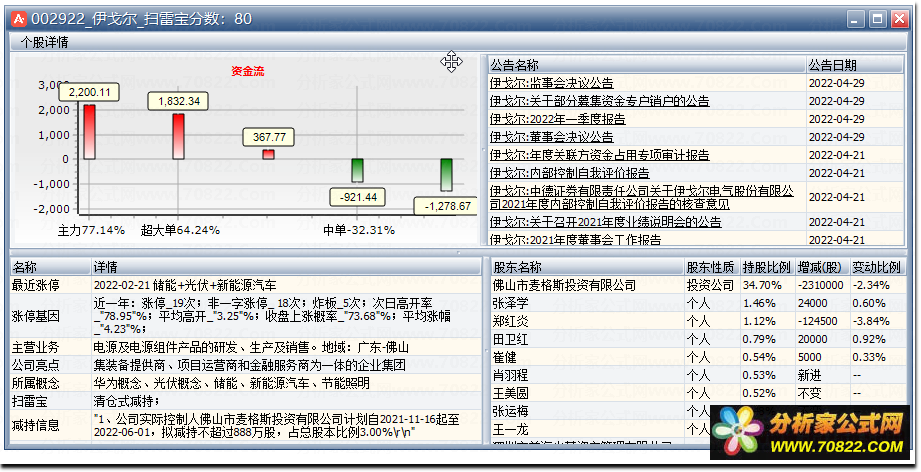The image size is (921, 472).
Task: Open 中德证券 核查意见 announcement link
Action: [642, 197]
